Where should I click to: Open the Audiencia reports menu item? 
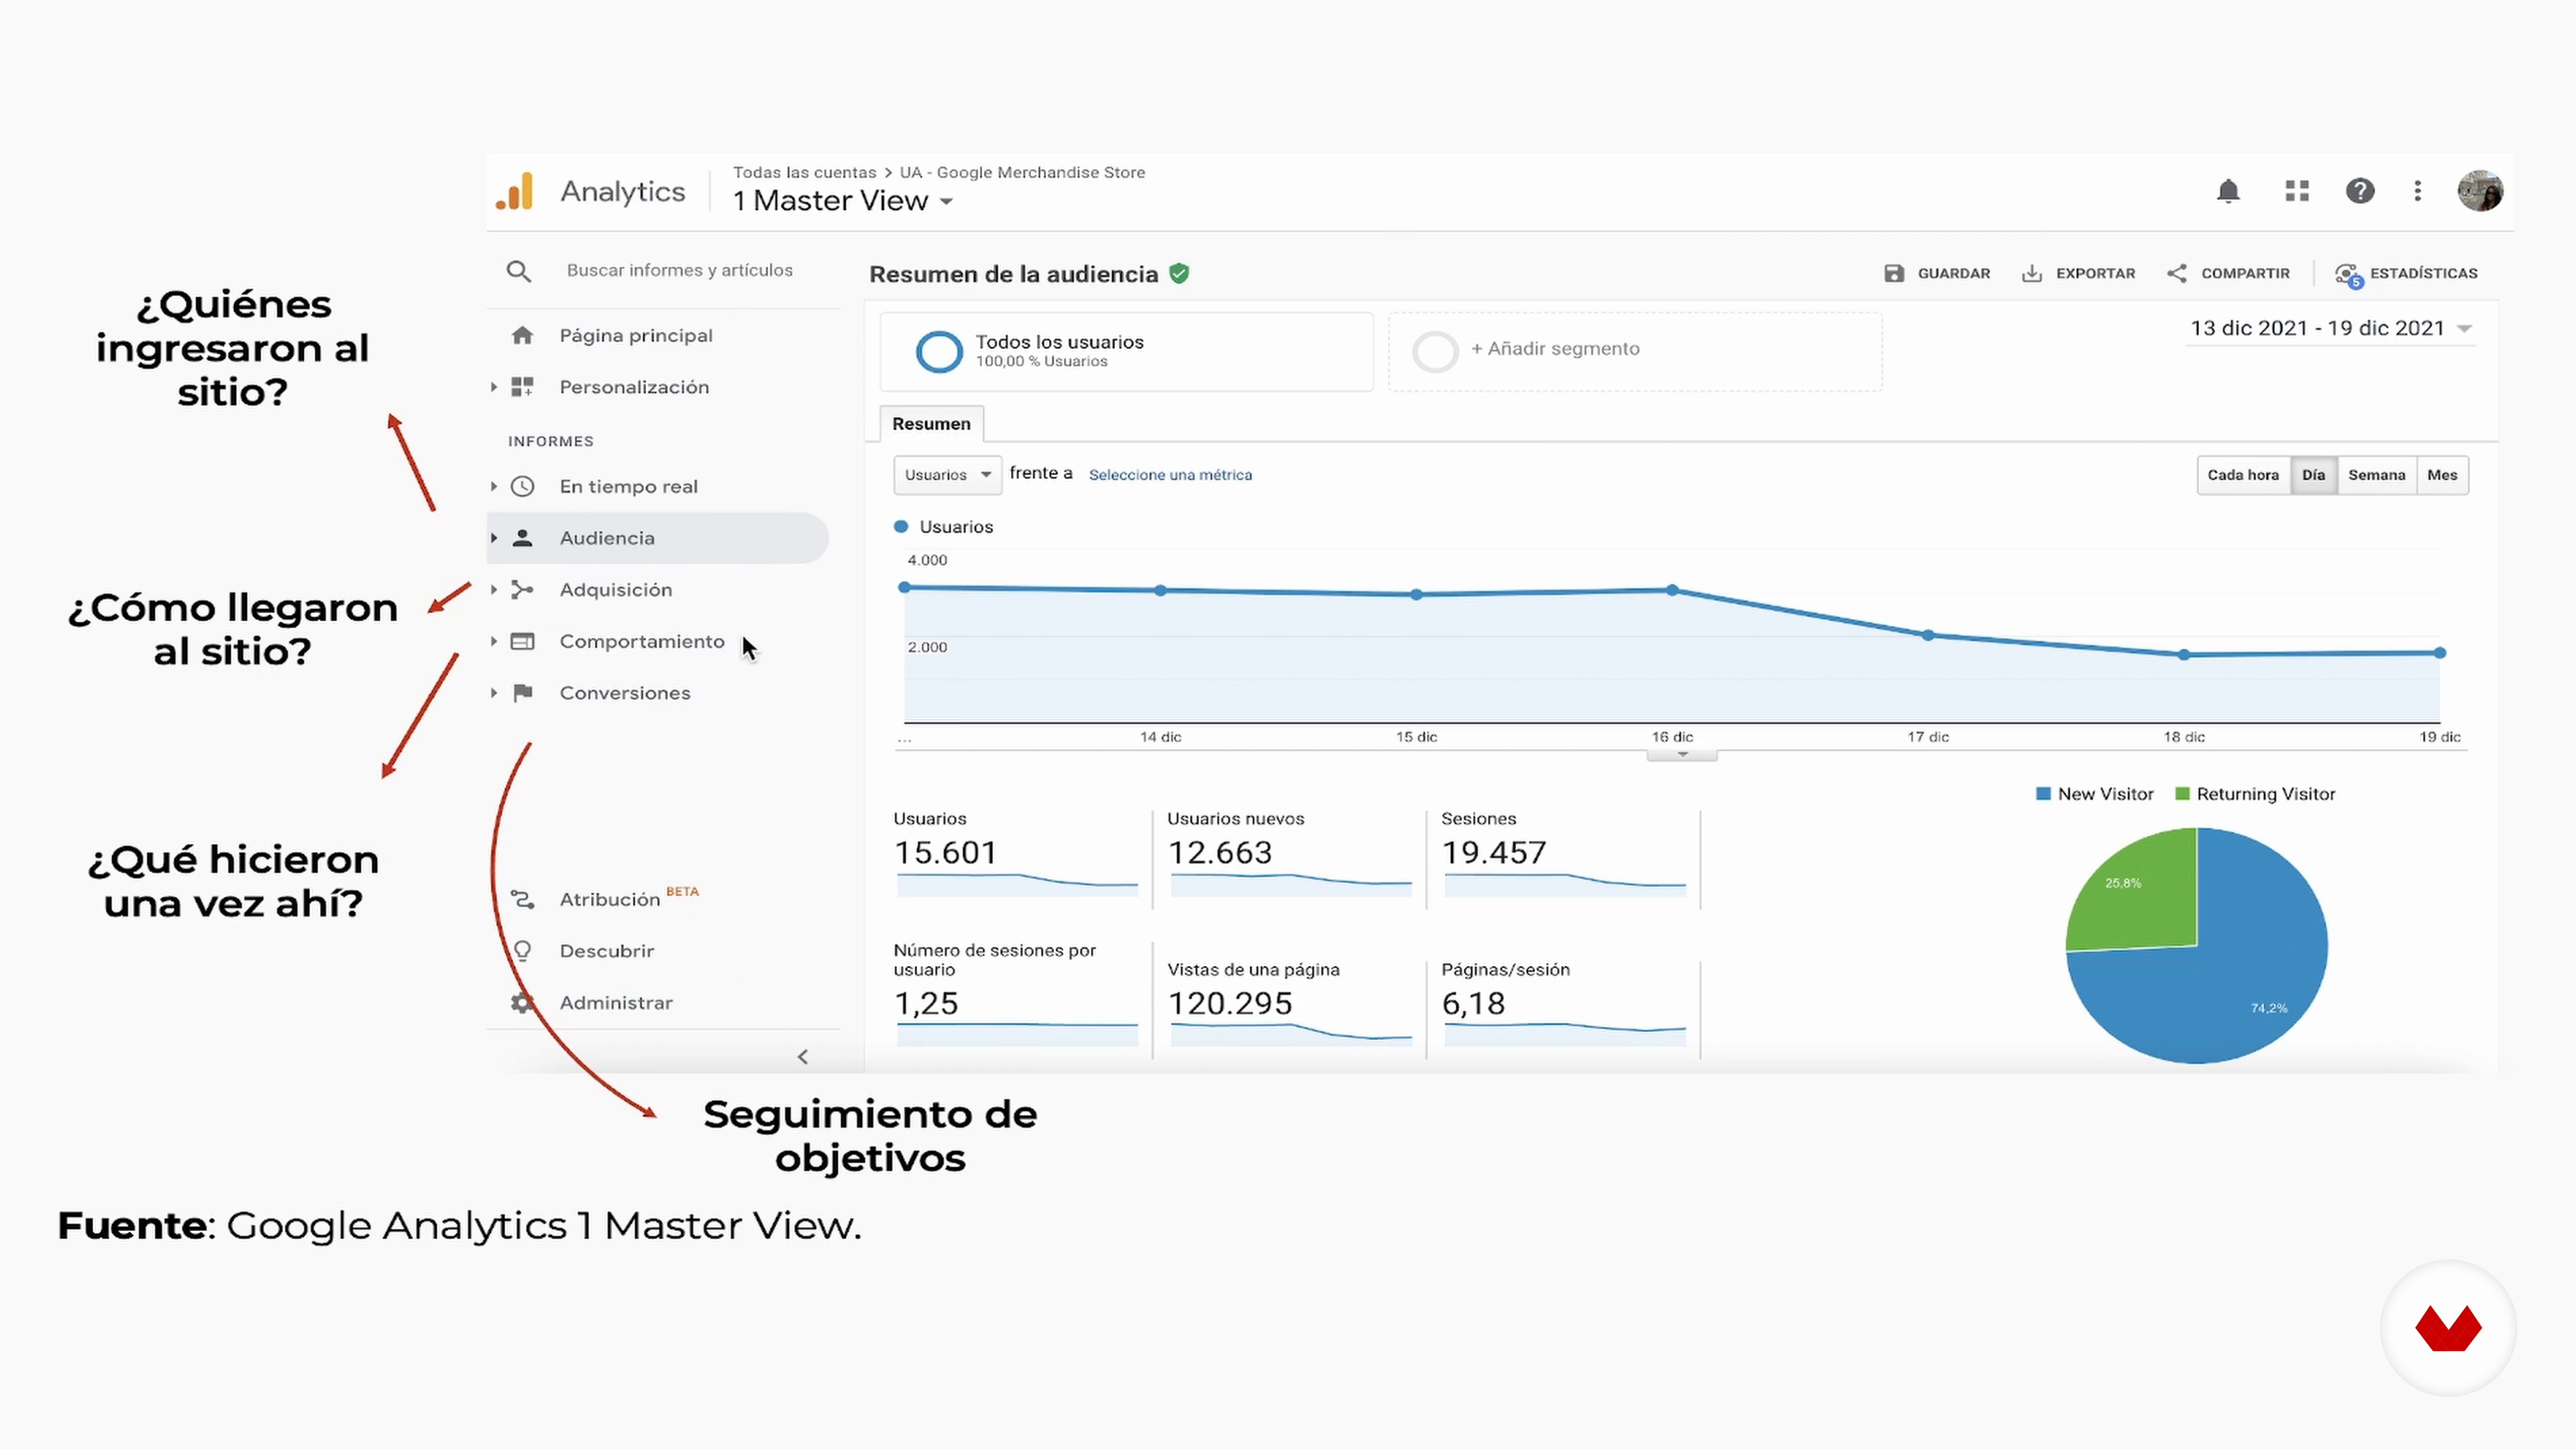click(x=658, y=538)
